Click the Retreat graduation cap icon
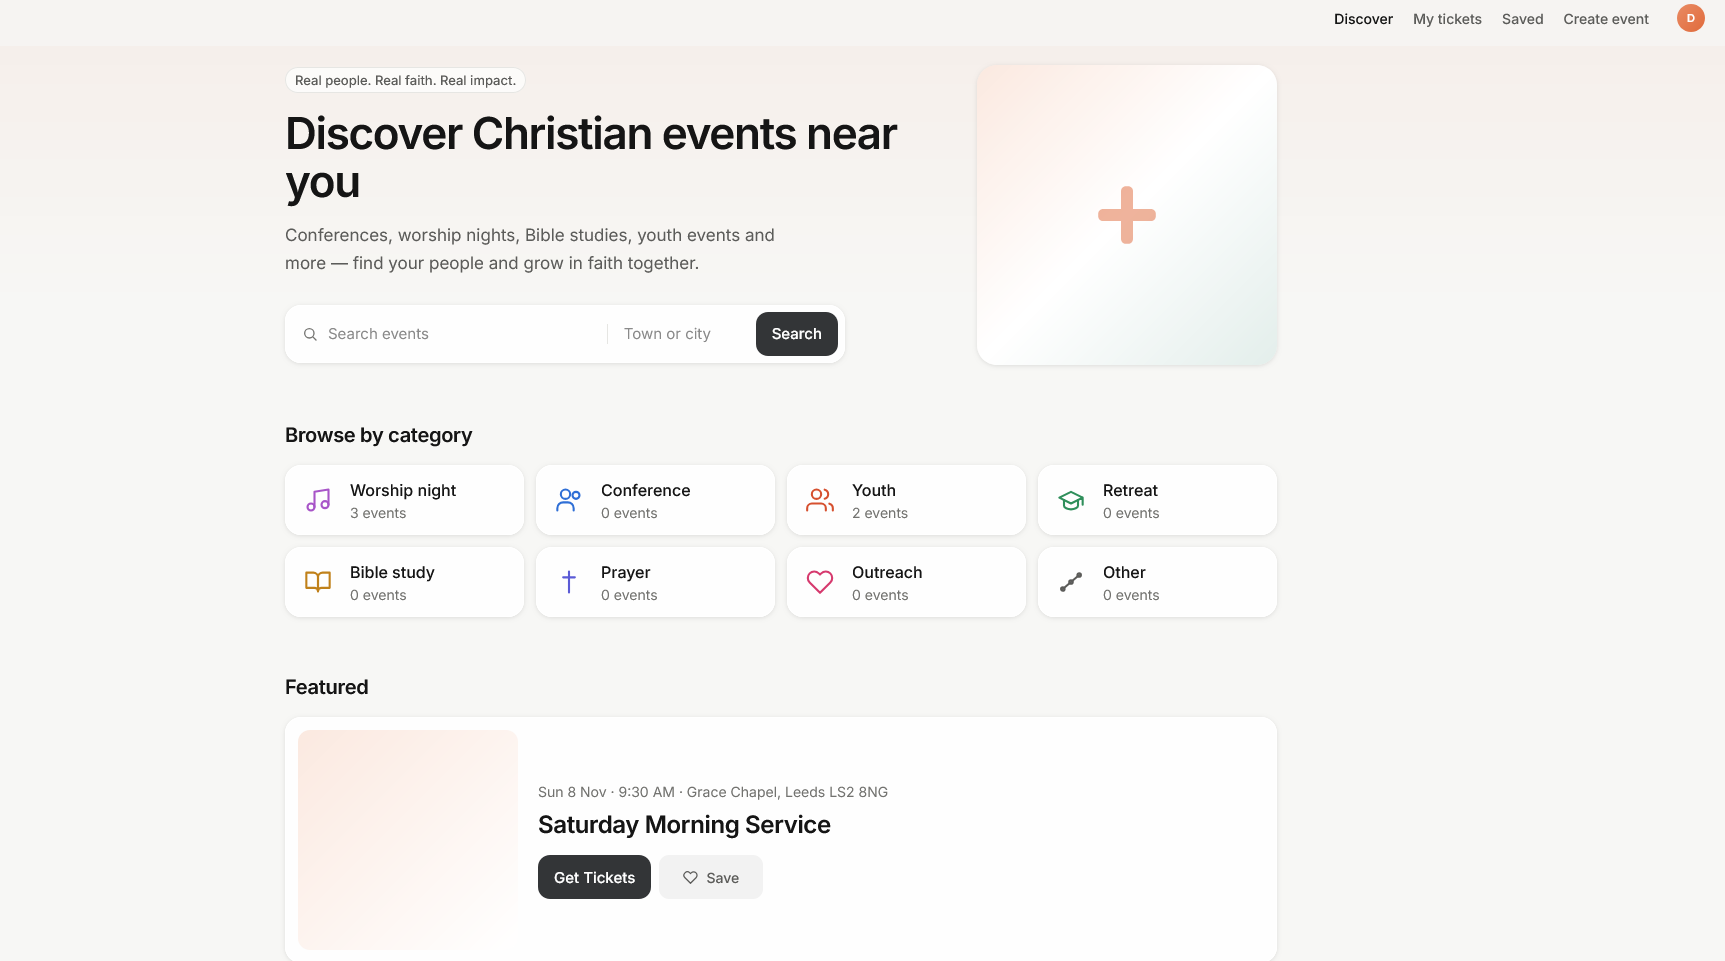Viewport: 1725px width, 961px height. click(1071, 500)
